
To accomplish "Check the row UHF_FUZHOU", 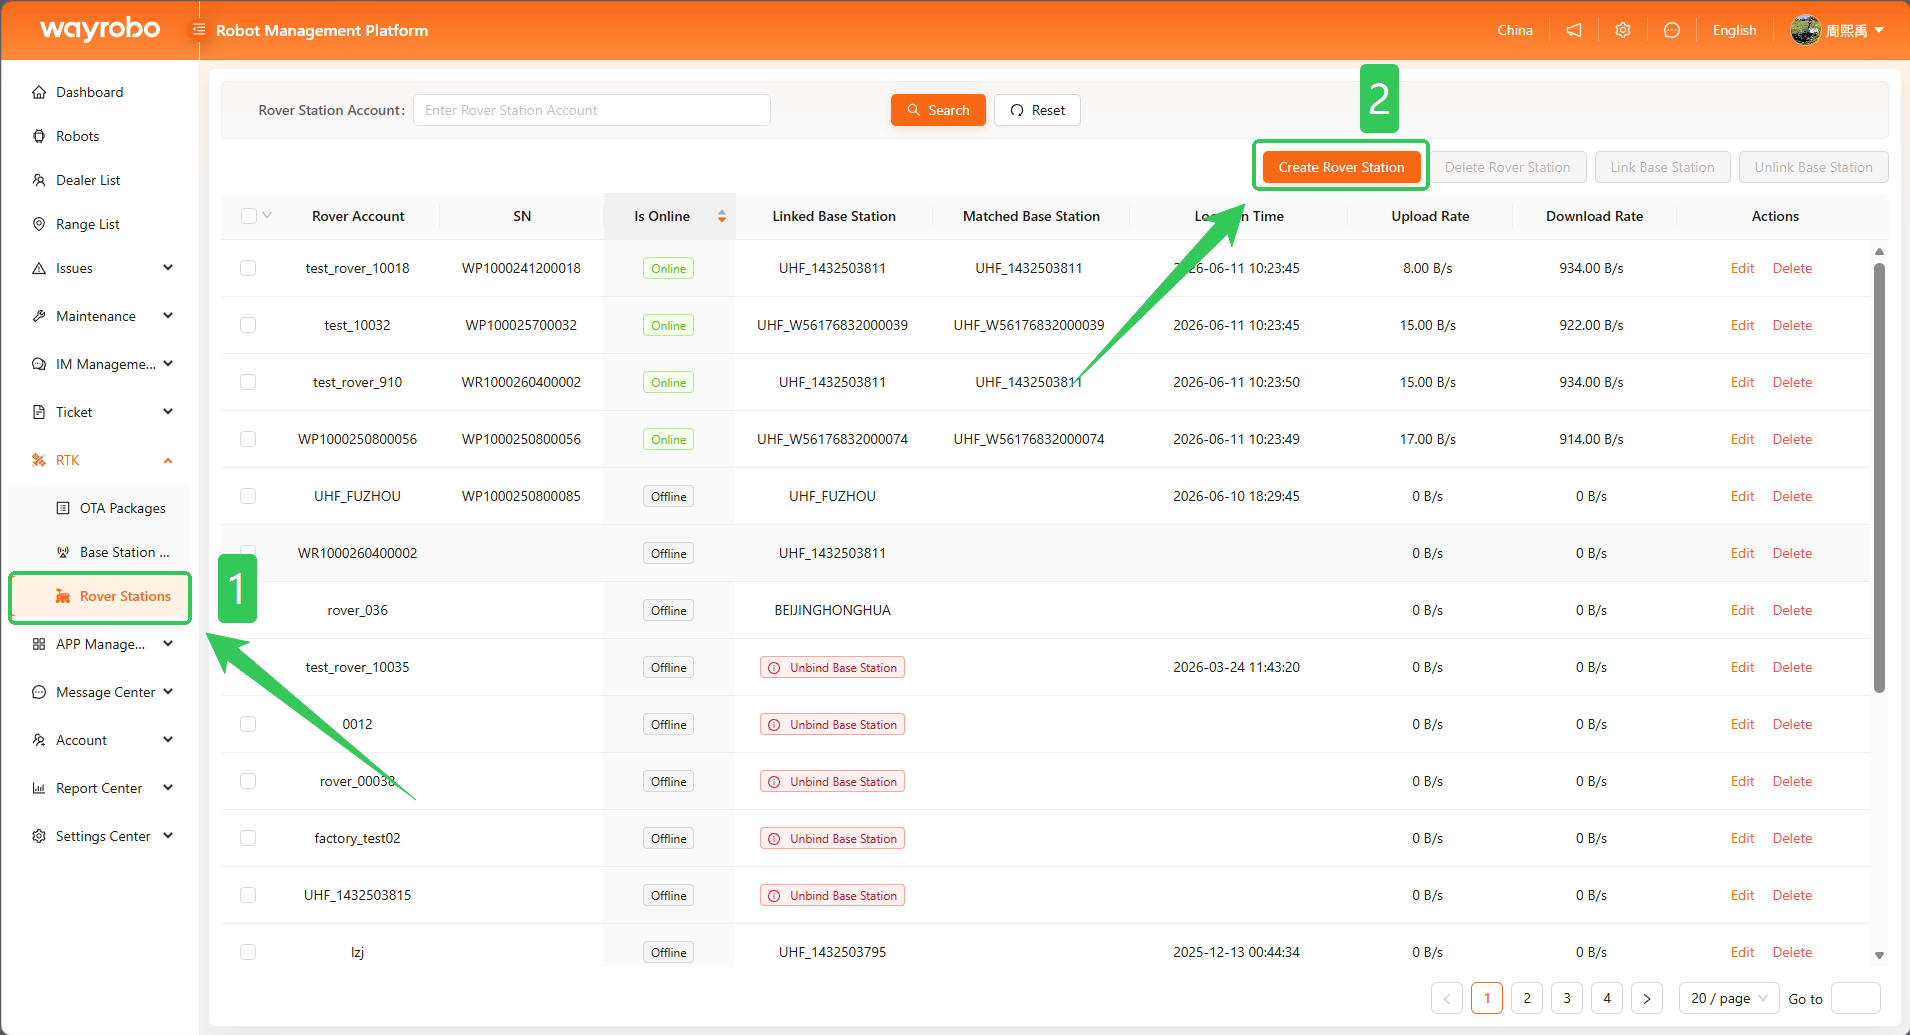I will pyautogui.click(x=248, y=496).
